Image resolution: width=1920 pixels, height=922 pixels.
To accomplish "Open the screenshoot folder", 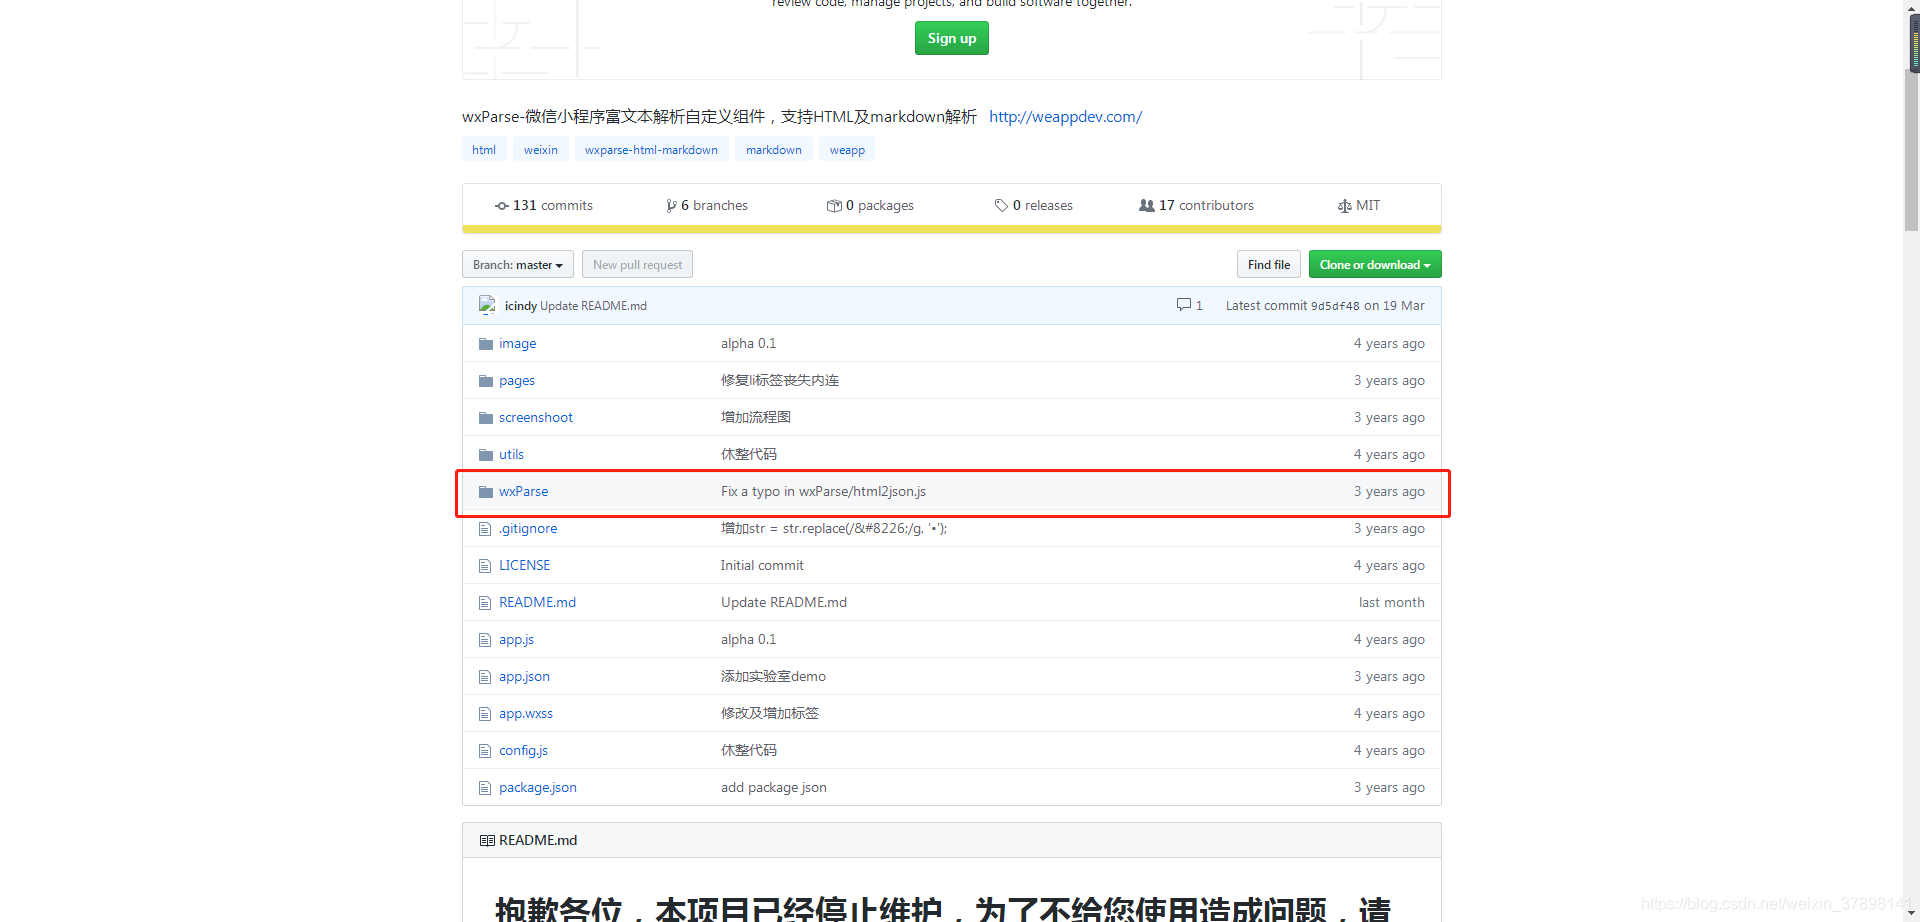I will point(536,418).
